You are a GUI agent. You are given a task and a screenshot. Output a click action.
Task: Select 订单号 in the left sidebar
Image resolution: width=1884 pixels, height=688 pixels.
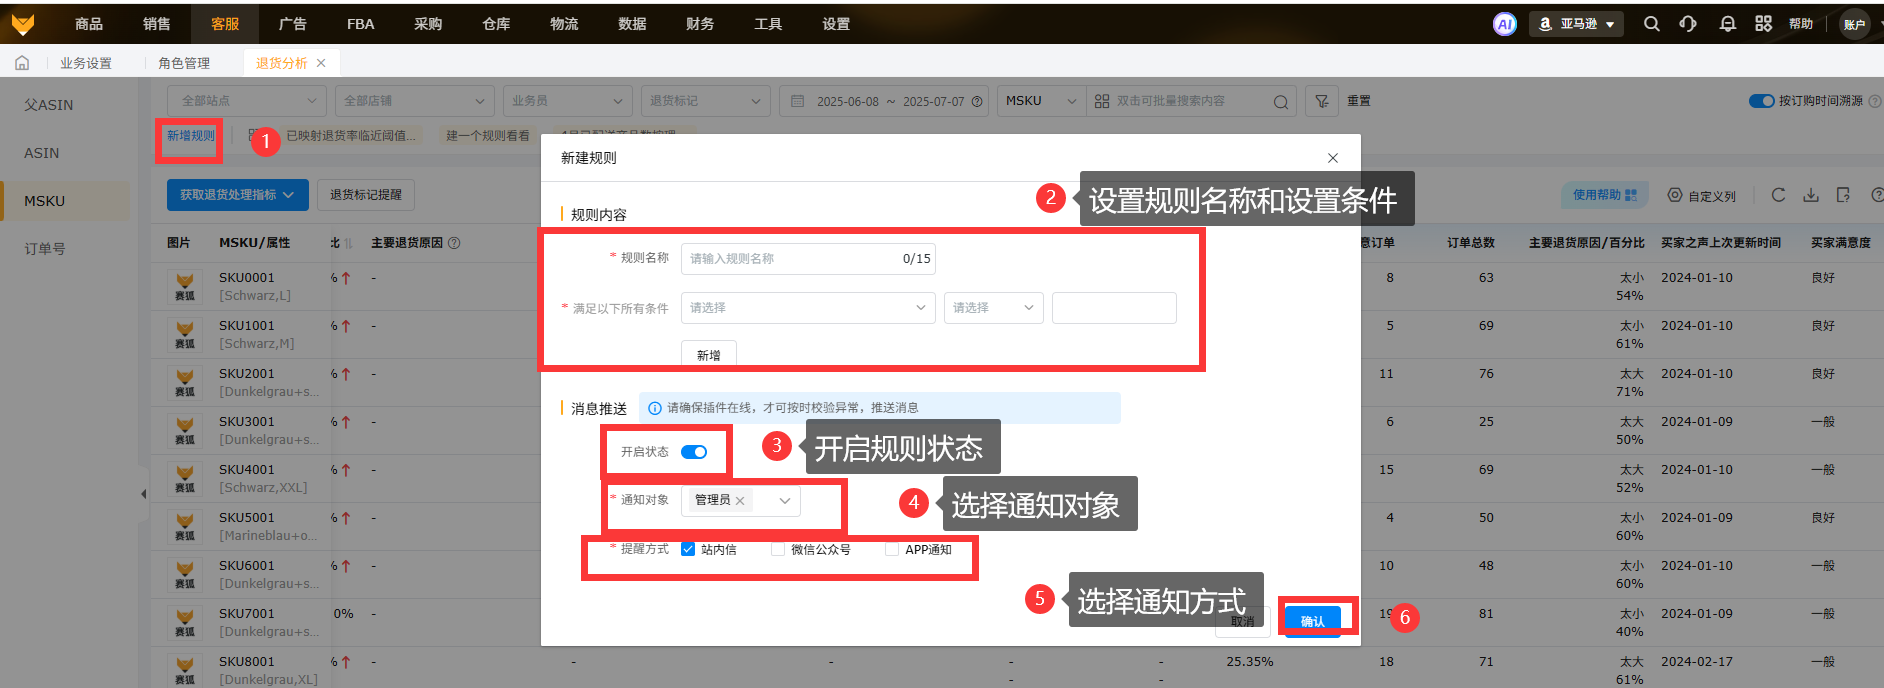tap(45, 249)
